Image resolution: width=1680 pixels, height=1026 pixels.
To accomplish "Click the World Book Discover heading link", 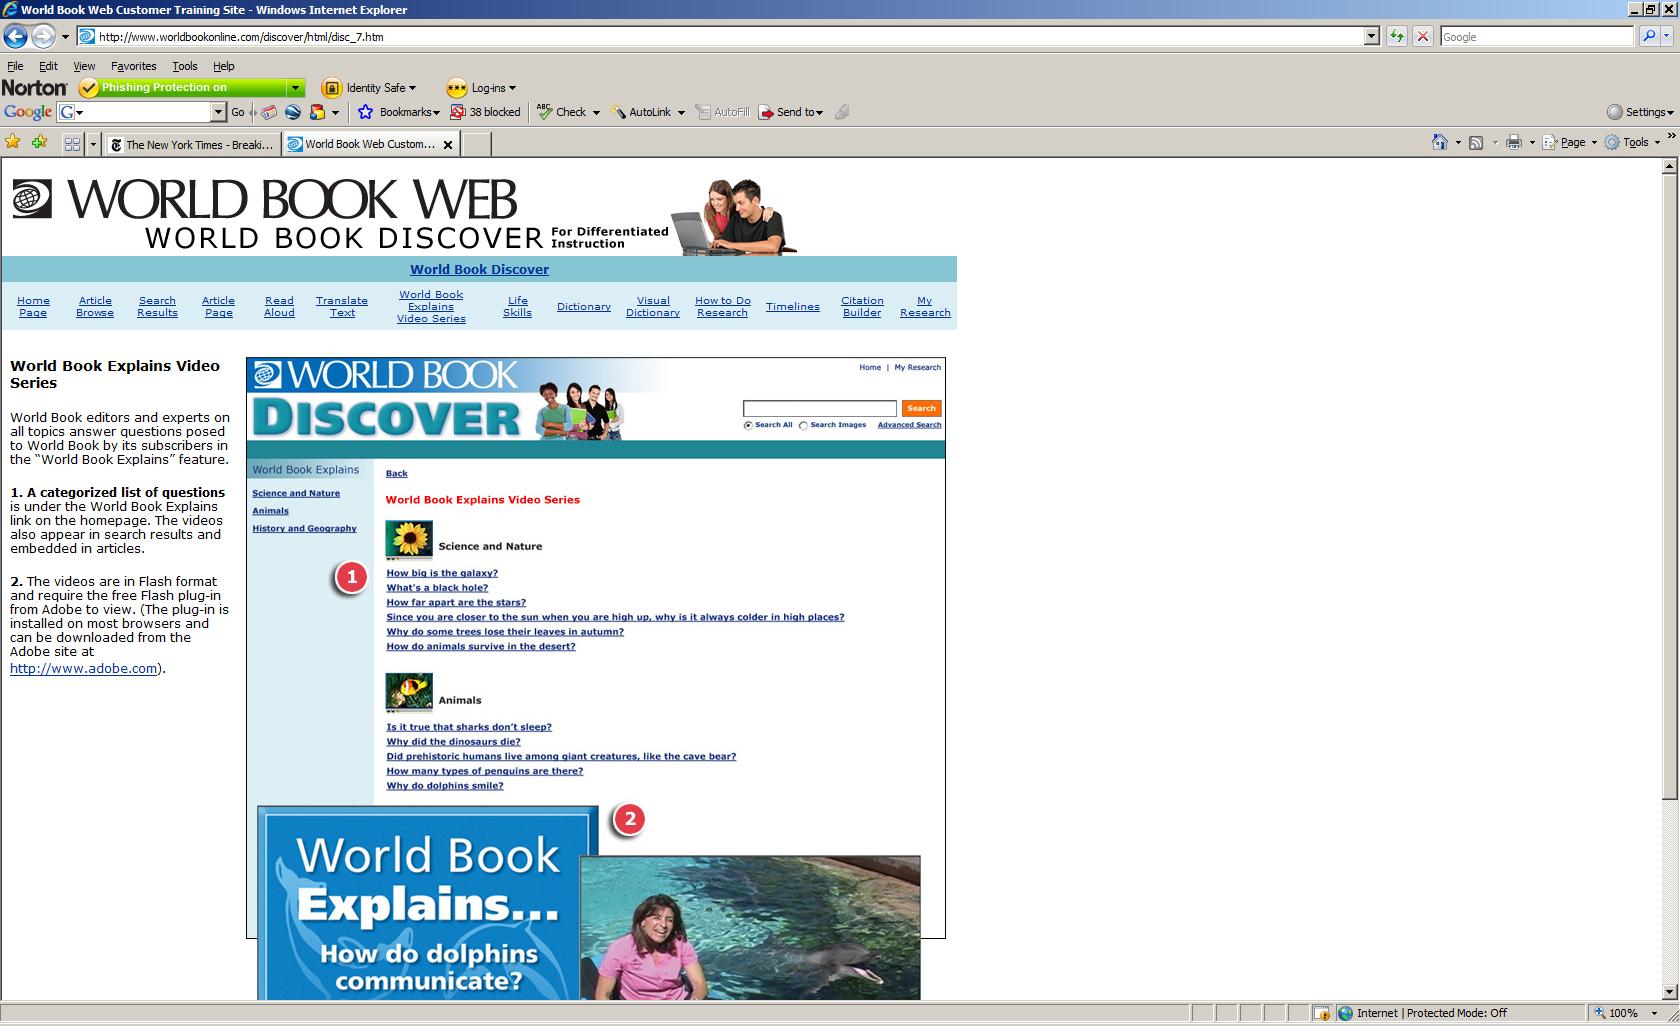I will pos(479,269).
